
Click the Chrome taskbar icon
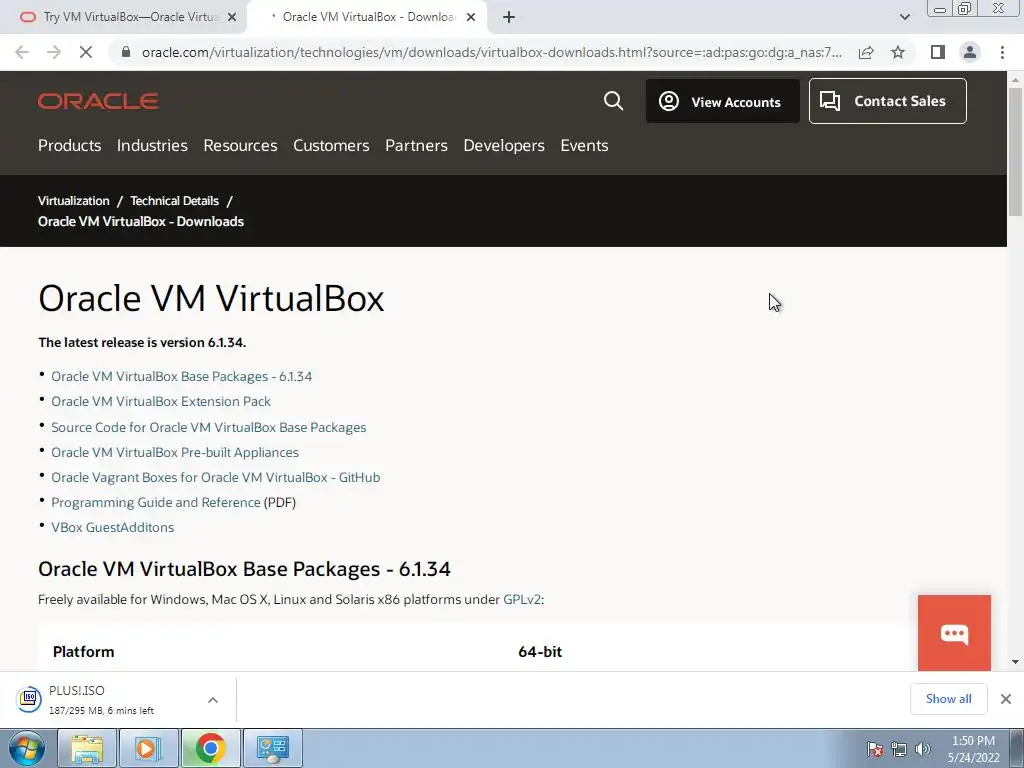point(210,748)
